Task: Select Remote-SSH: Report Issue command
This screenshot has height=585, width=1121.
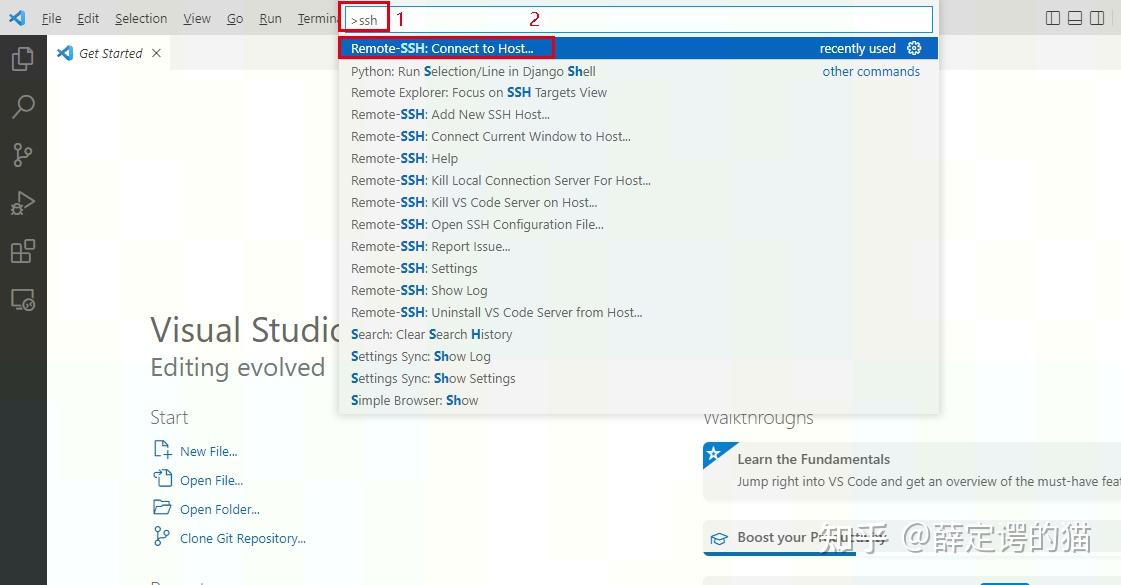Action: [638, 247]
